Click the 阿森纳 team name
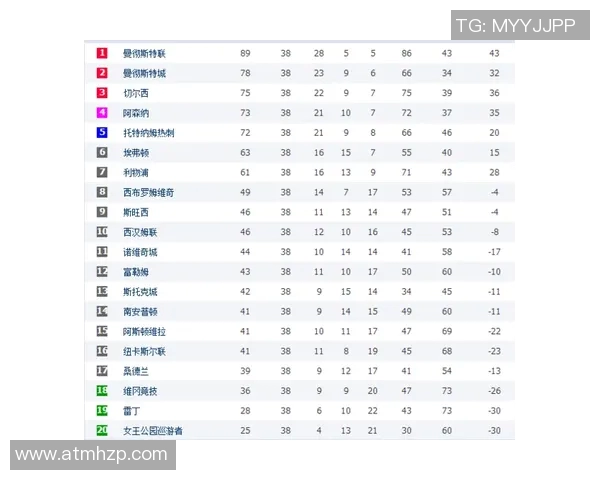Image resolution: width=600 pixels, height=480 pixels. coord(135,113)
